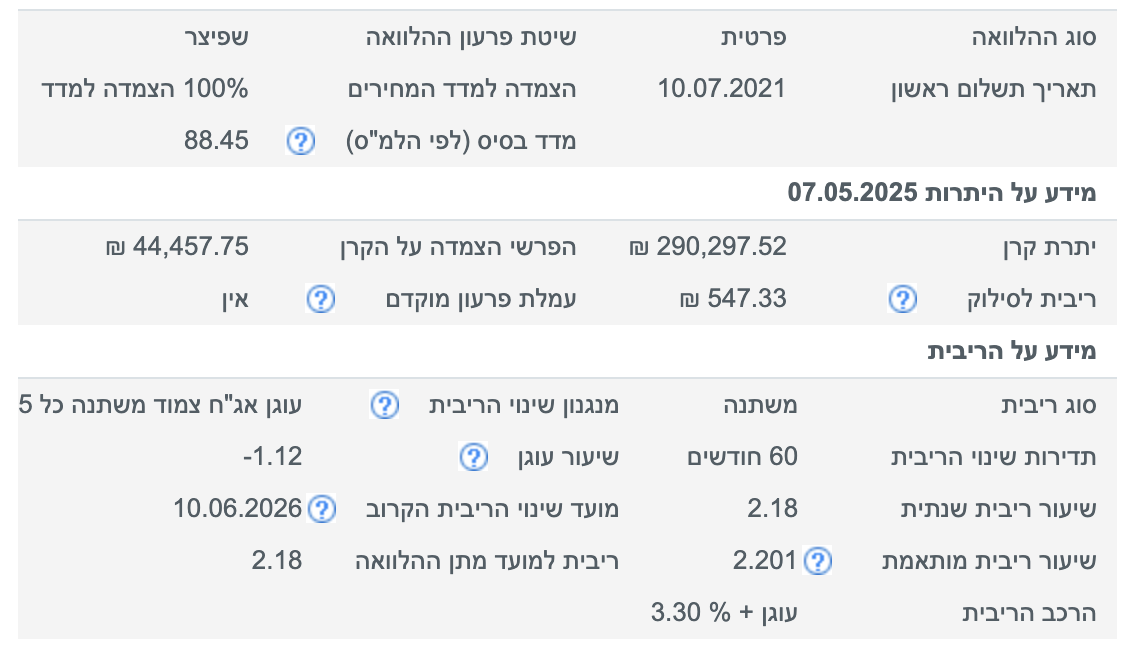Click the מידע על היתרות 07.05.2025 heading
Image resolution: width=1126 pixels, height=658 pixels.
tap(942, 193)
